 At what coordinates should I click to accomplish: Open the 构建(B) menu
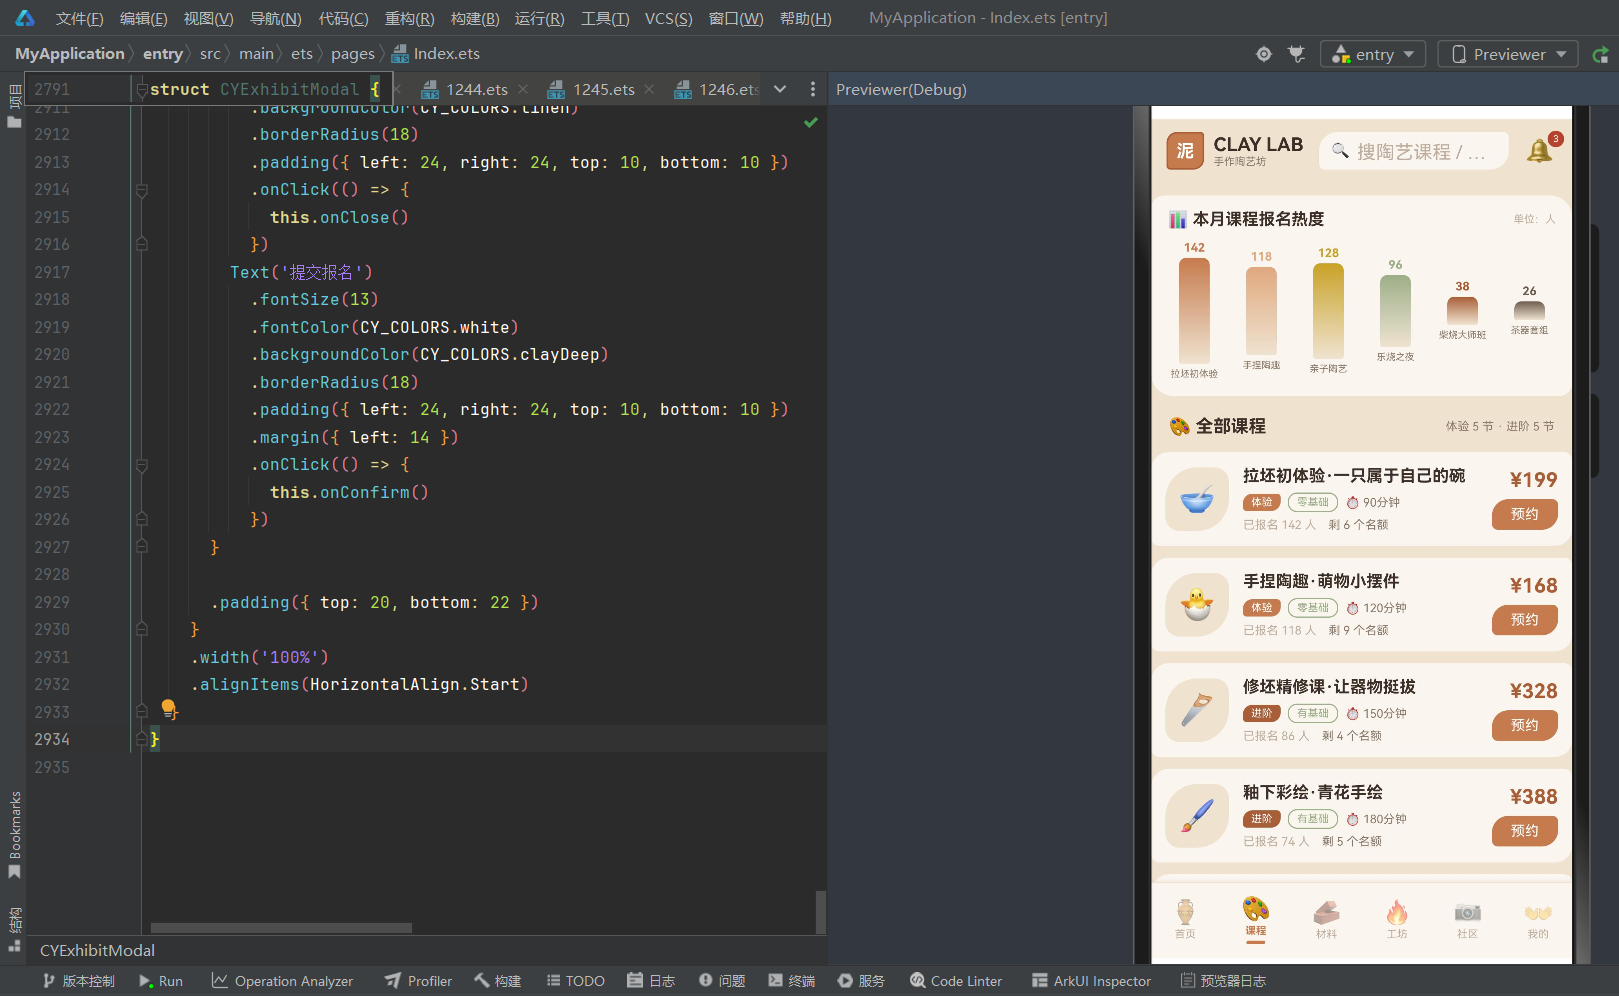coord(475,18)
